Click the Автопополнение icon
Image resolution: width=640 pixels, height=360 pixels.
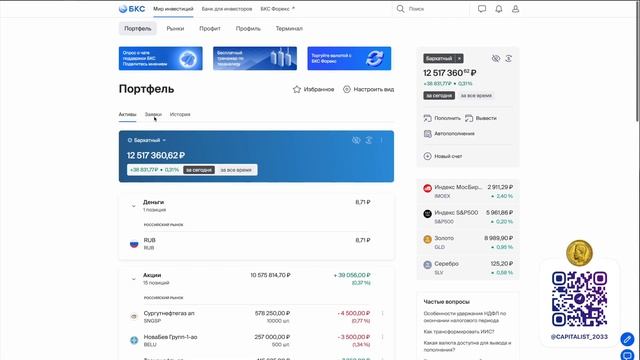point(427,133)
